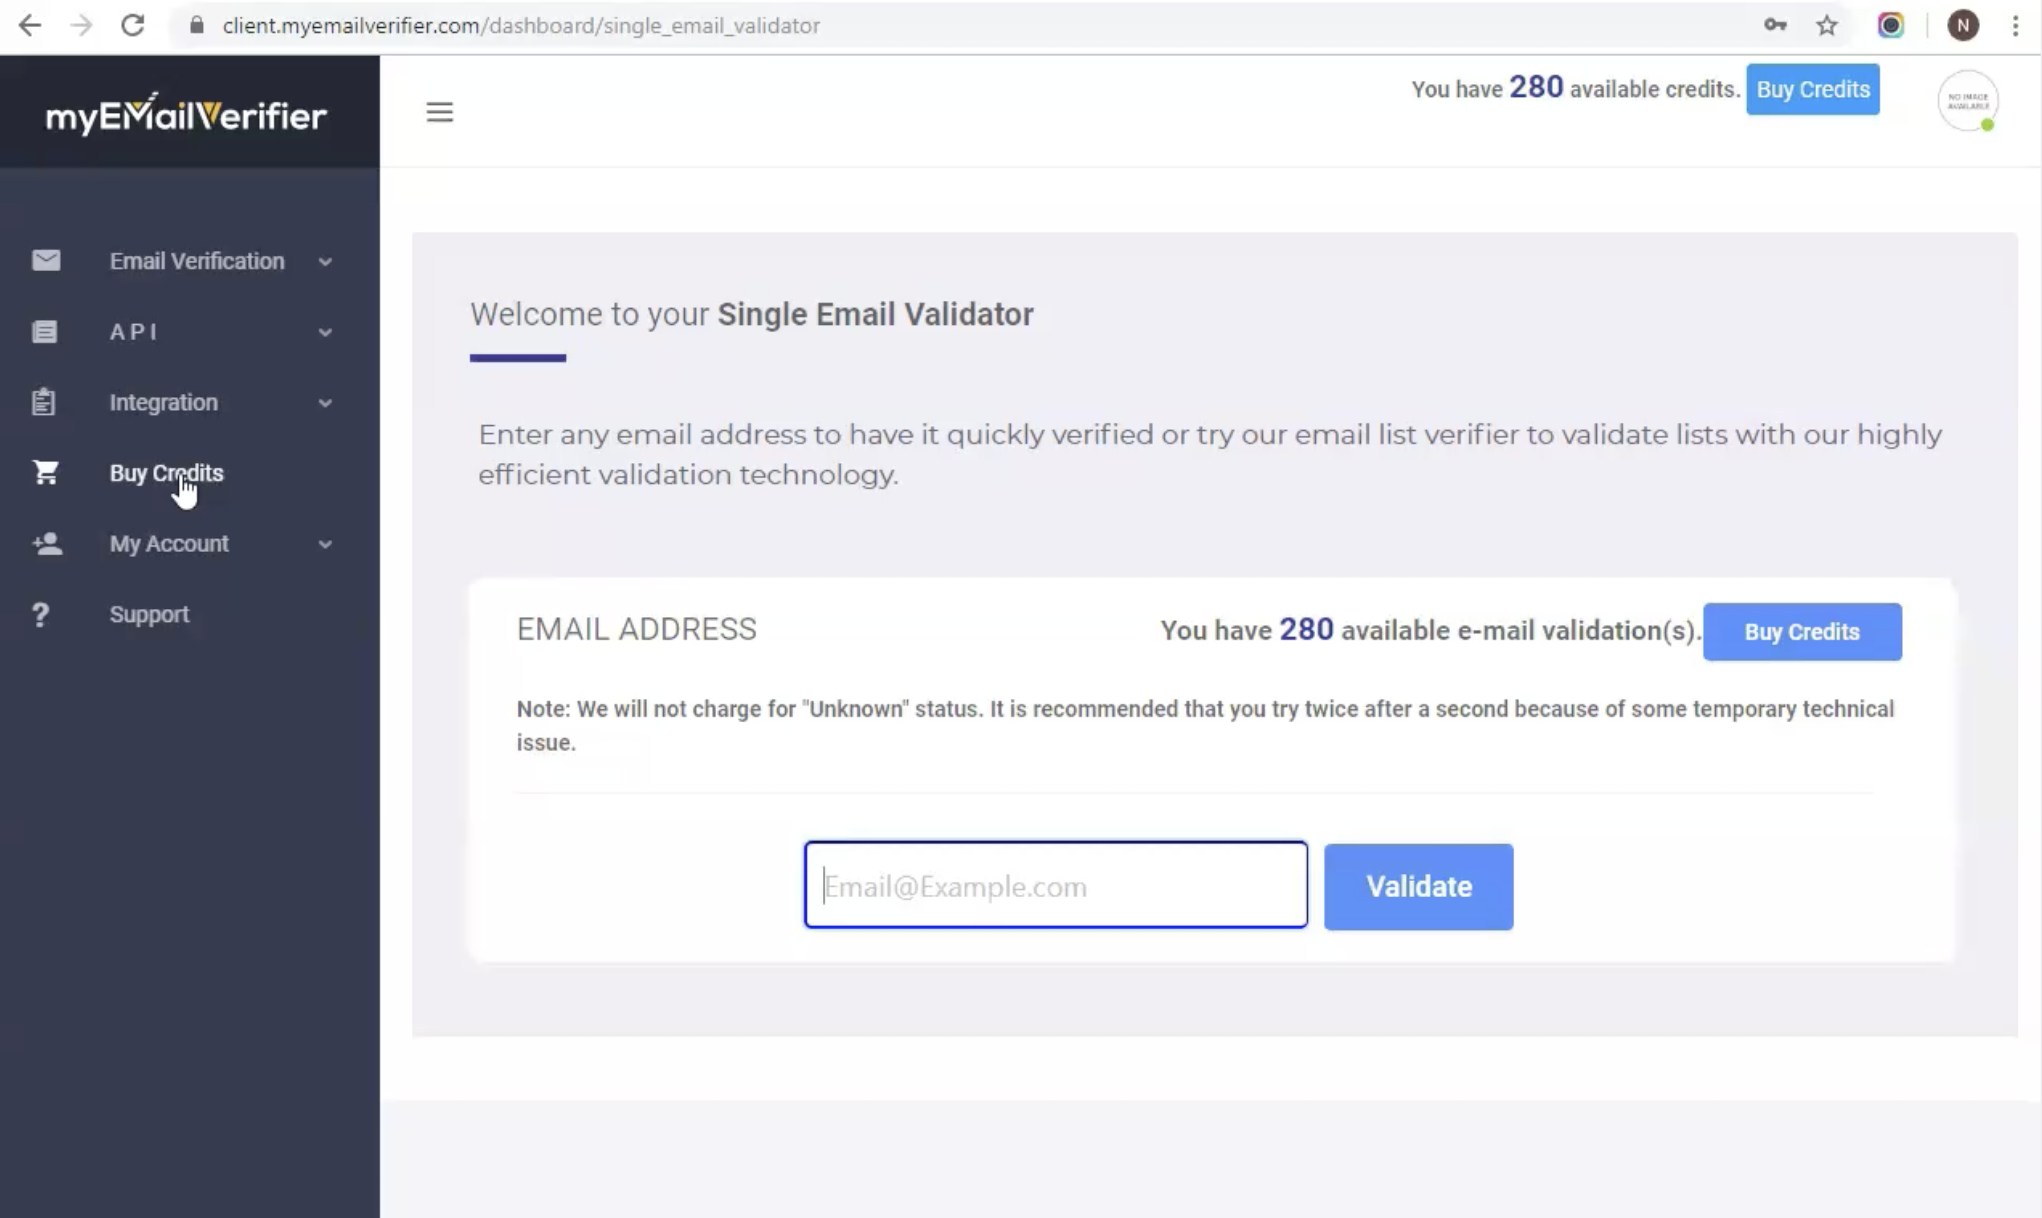Click Buy Credits in validation area
Viewport: 2042px width, 1218px height.
point(1803,631)
